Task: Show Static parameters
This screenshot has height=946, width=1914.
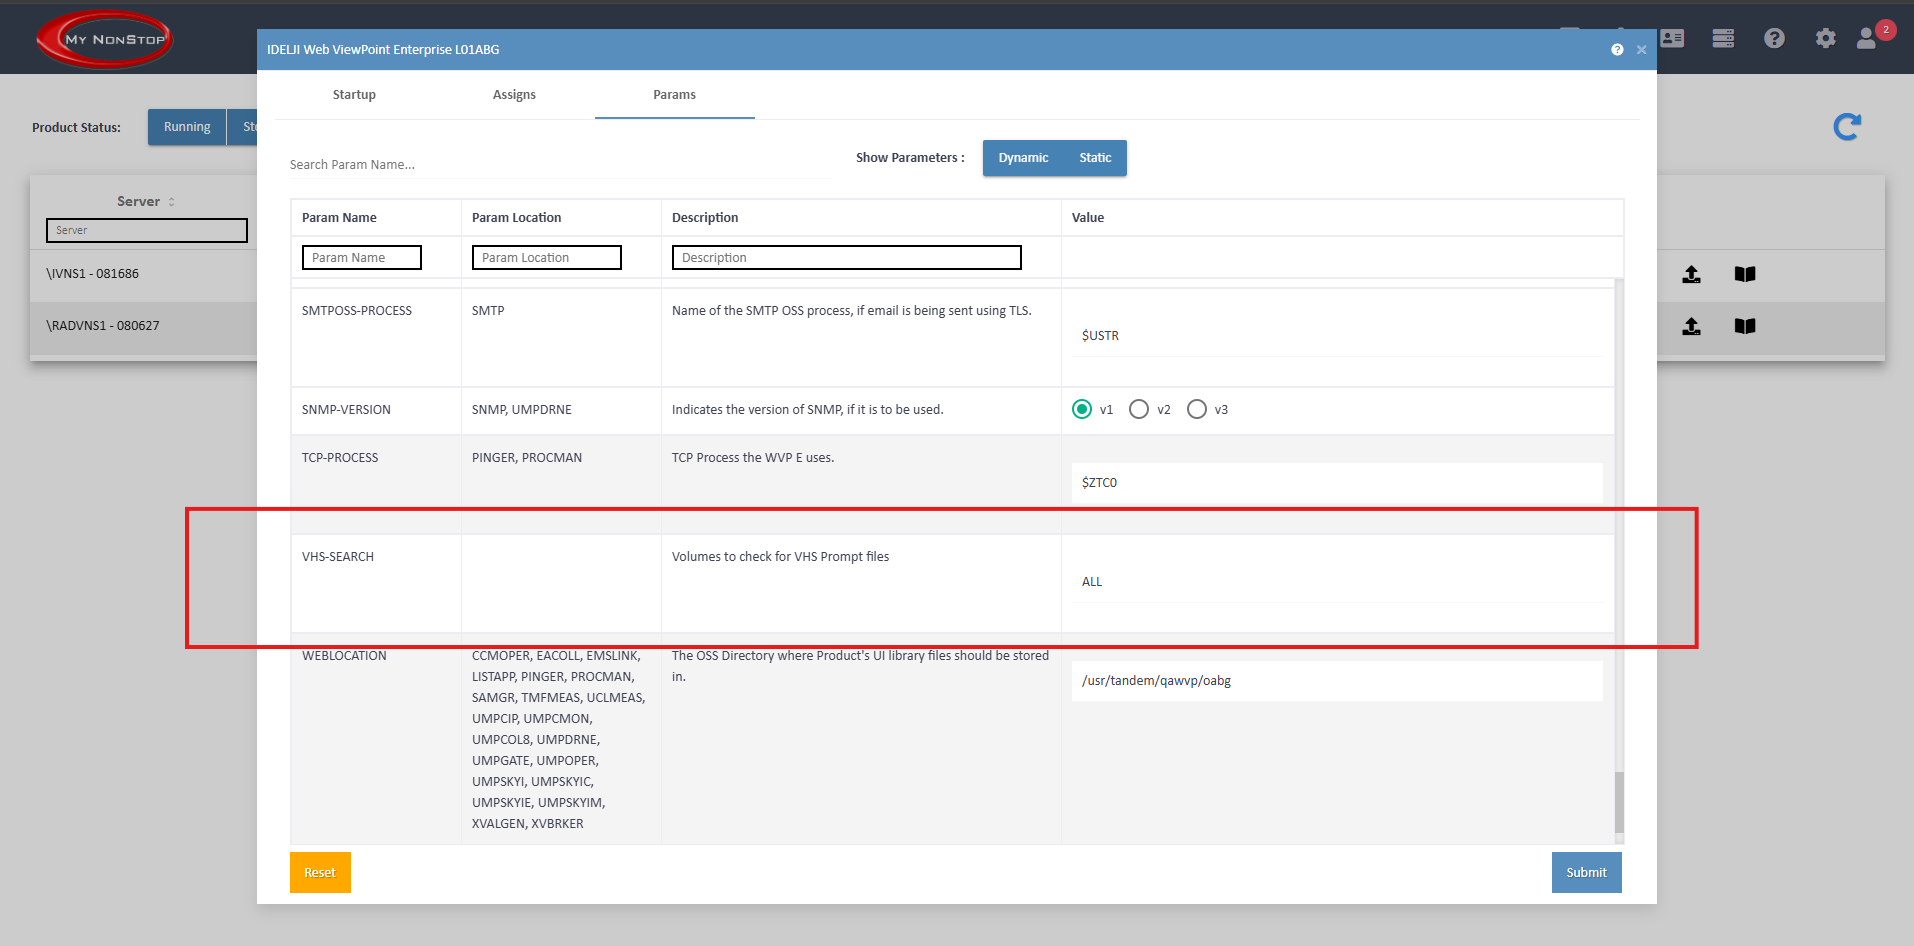Action: pyautogui.click(x=1095, y=158)
